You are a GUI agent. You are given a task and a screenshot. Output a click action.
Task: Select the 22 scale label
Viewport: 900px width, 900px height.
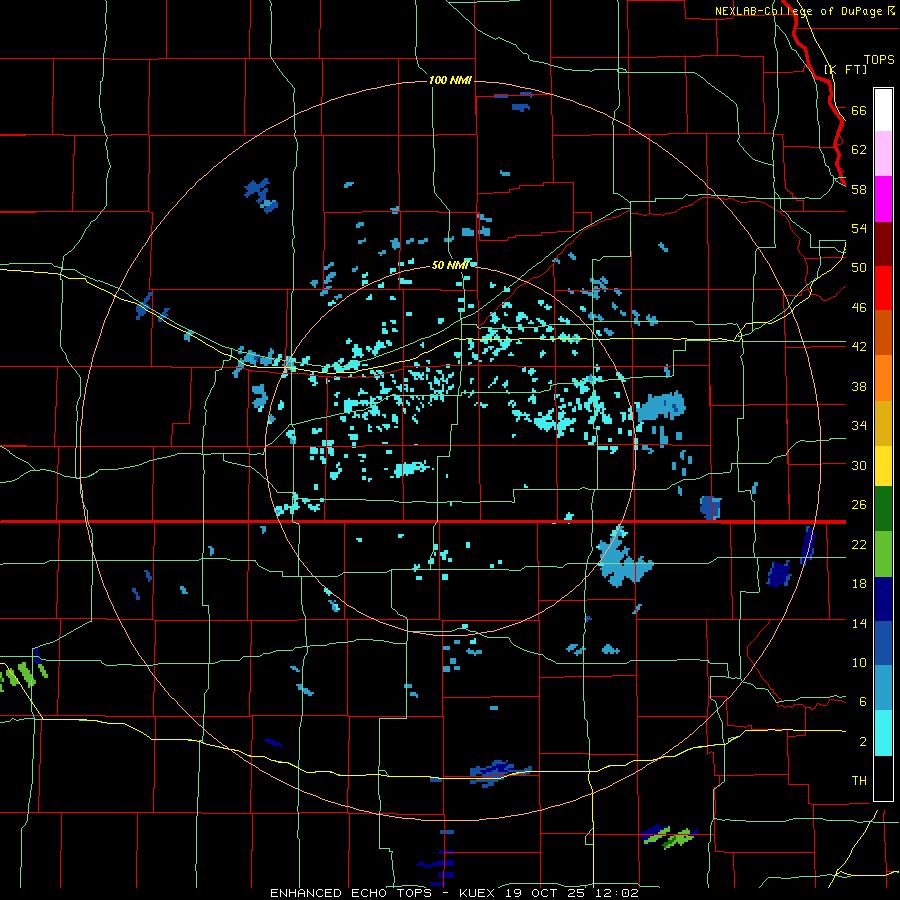(859, 544)
